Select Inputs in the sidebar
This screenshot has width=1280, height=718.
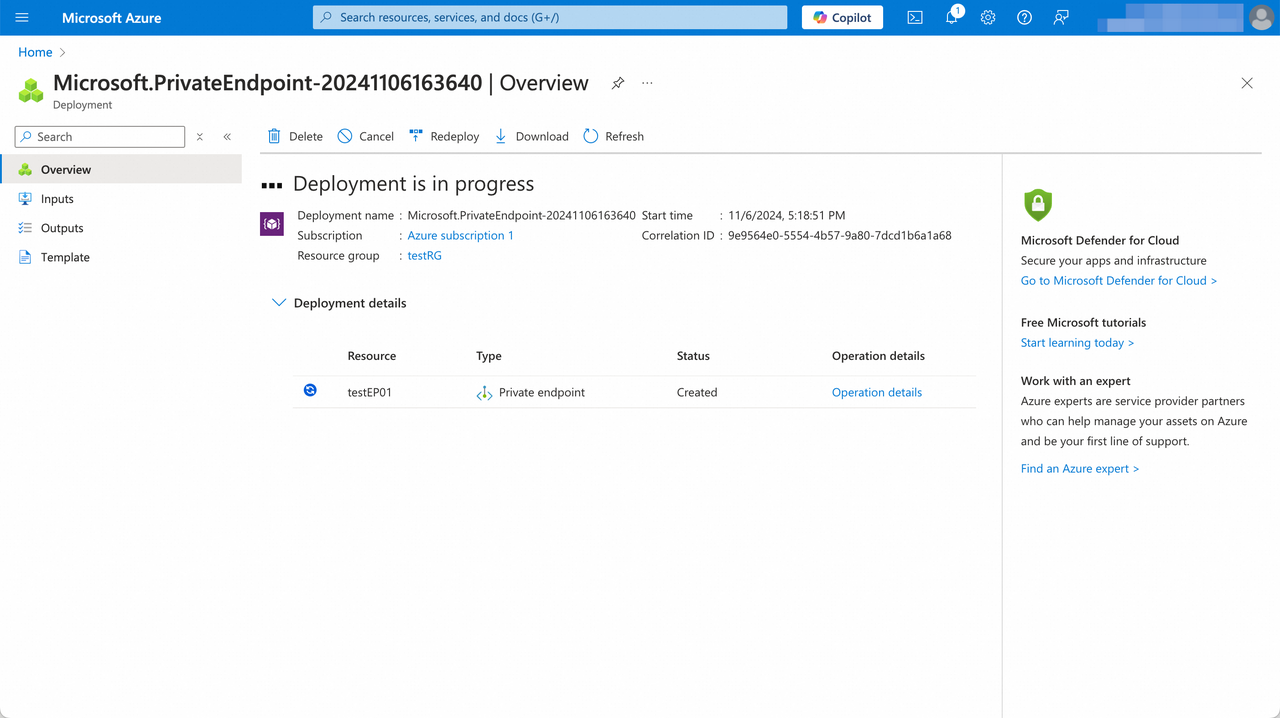coord(59,198)
